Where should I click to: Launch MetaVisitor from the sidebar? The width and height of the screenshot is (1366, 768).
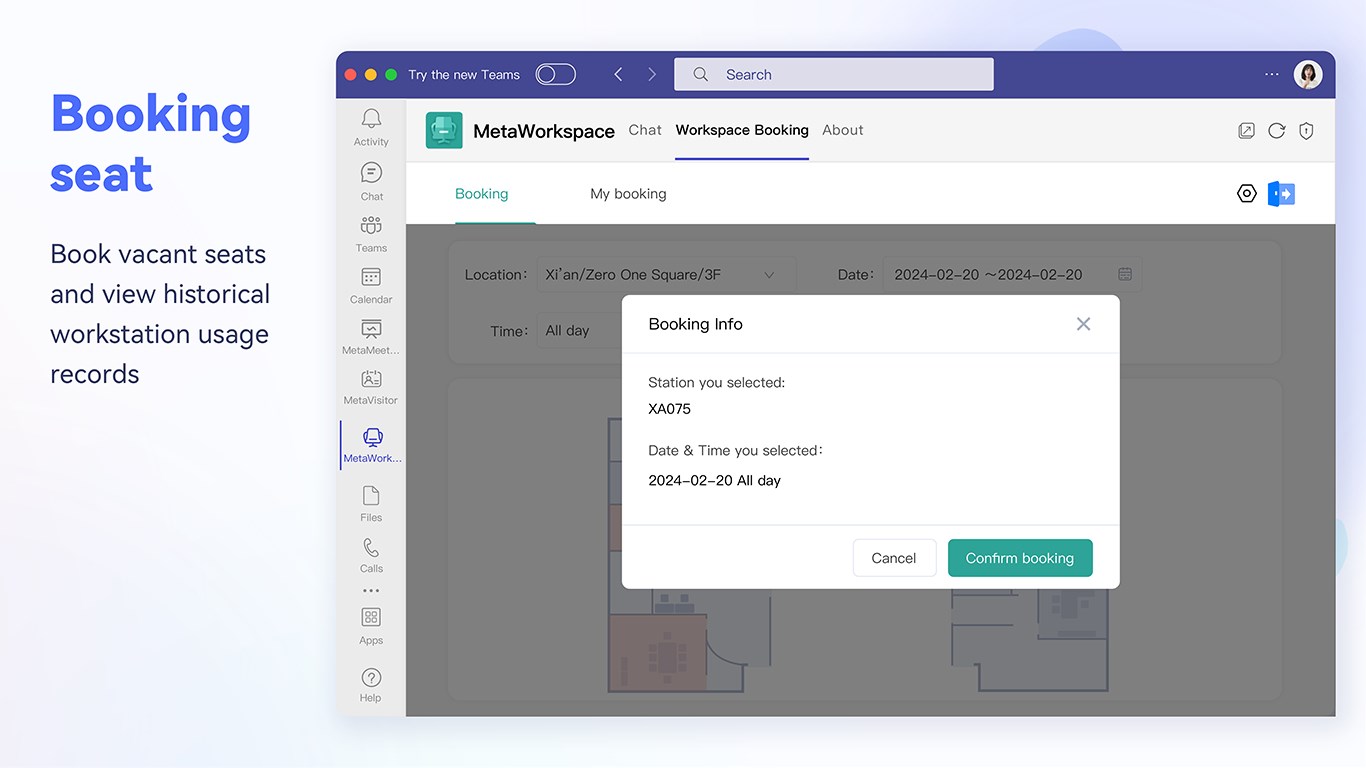(x=371, y=387)
